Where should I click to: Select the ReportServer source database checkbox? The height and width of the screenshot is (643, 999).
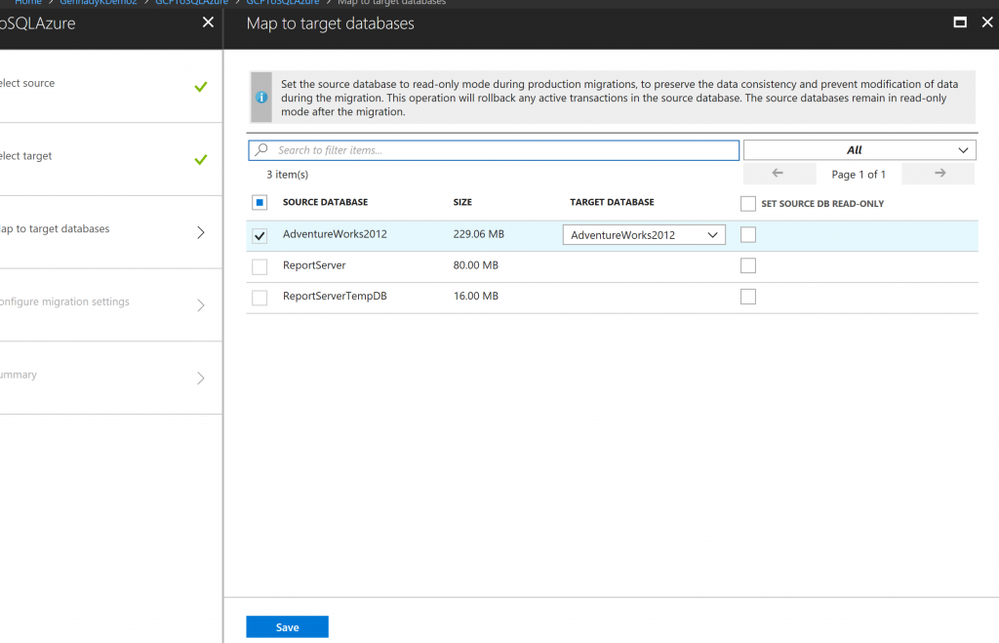(x=259, y=266)
